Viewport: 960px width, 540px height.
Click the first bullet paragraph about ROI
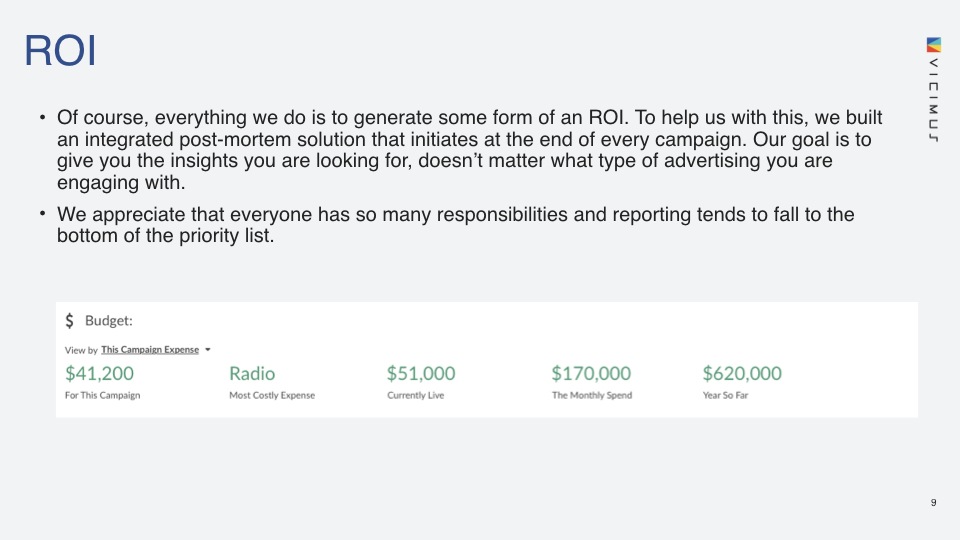click(x=470, y=149)
